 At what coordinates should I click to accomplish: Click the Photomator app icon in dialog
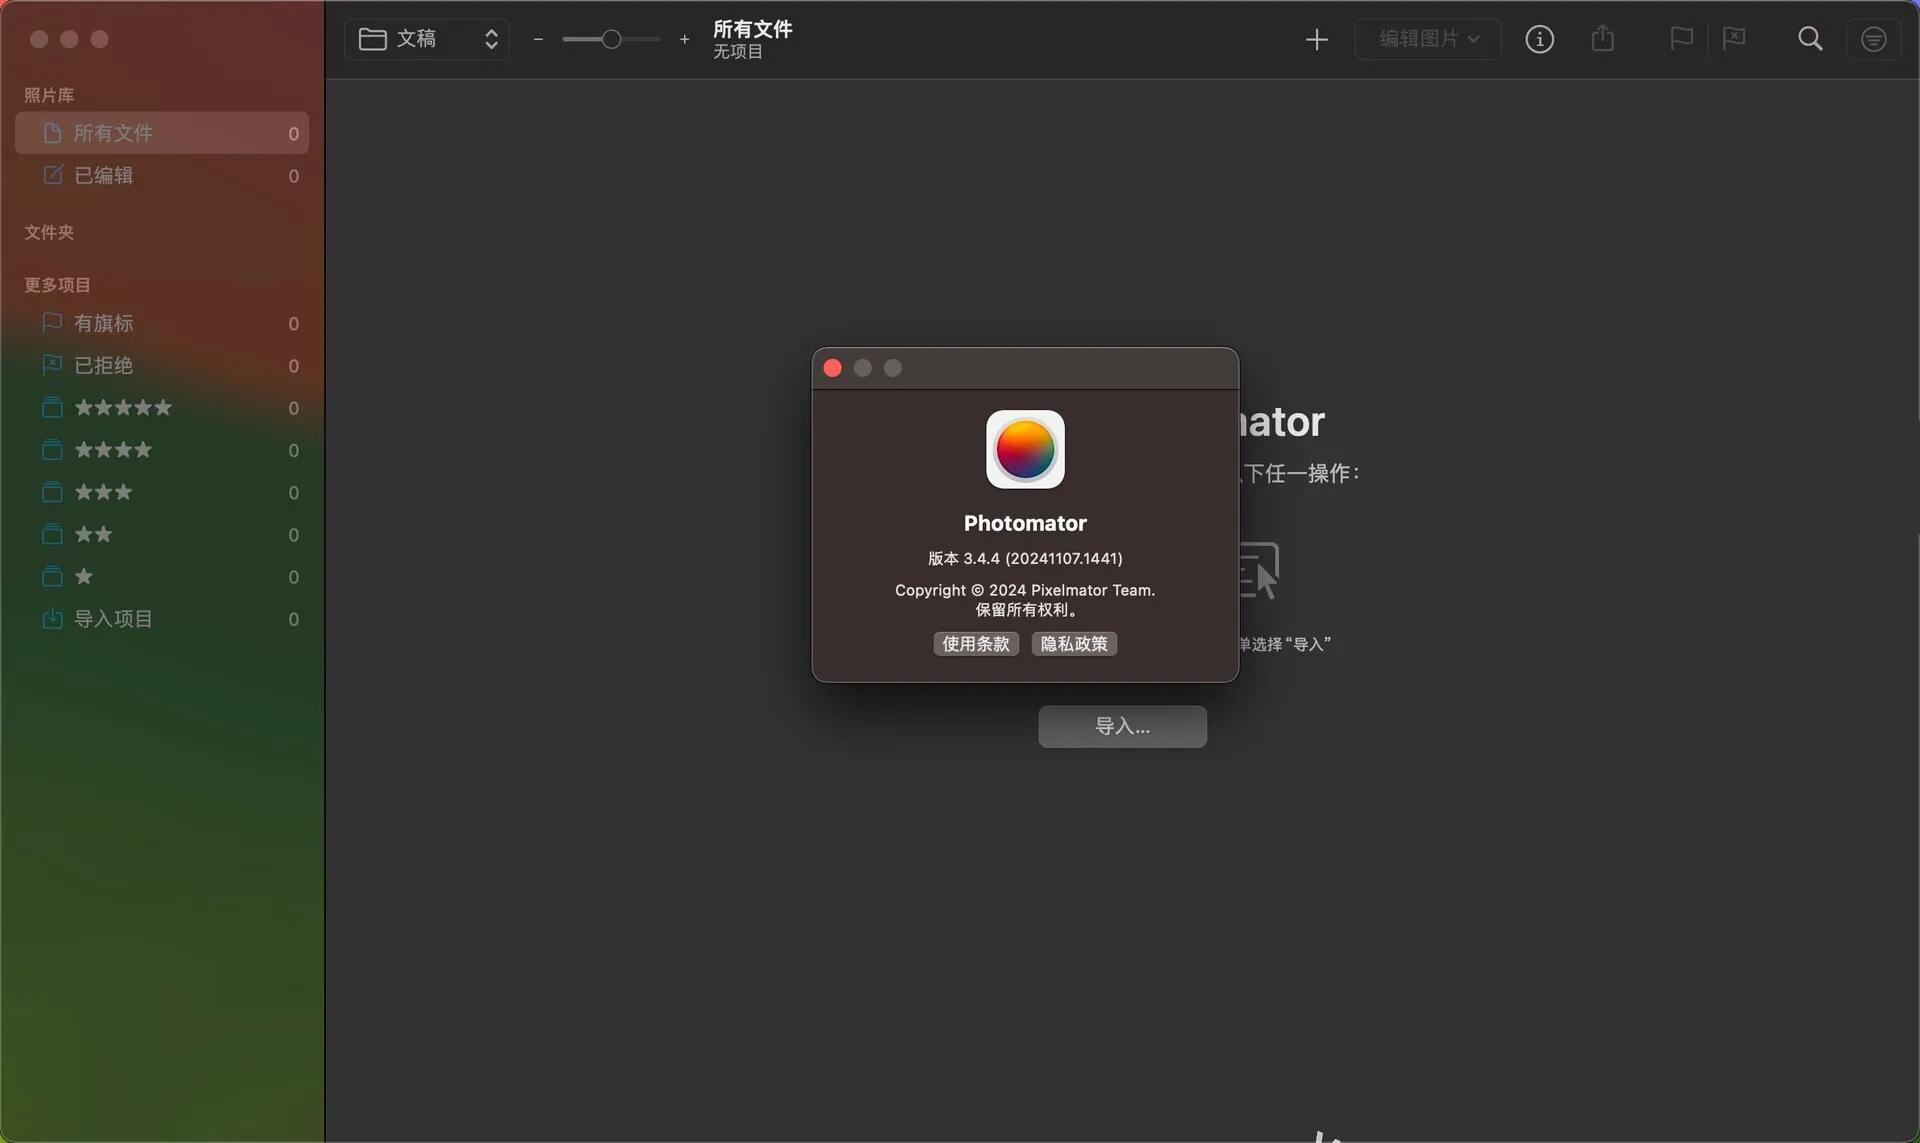click(1025, 449)
